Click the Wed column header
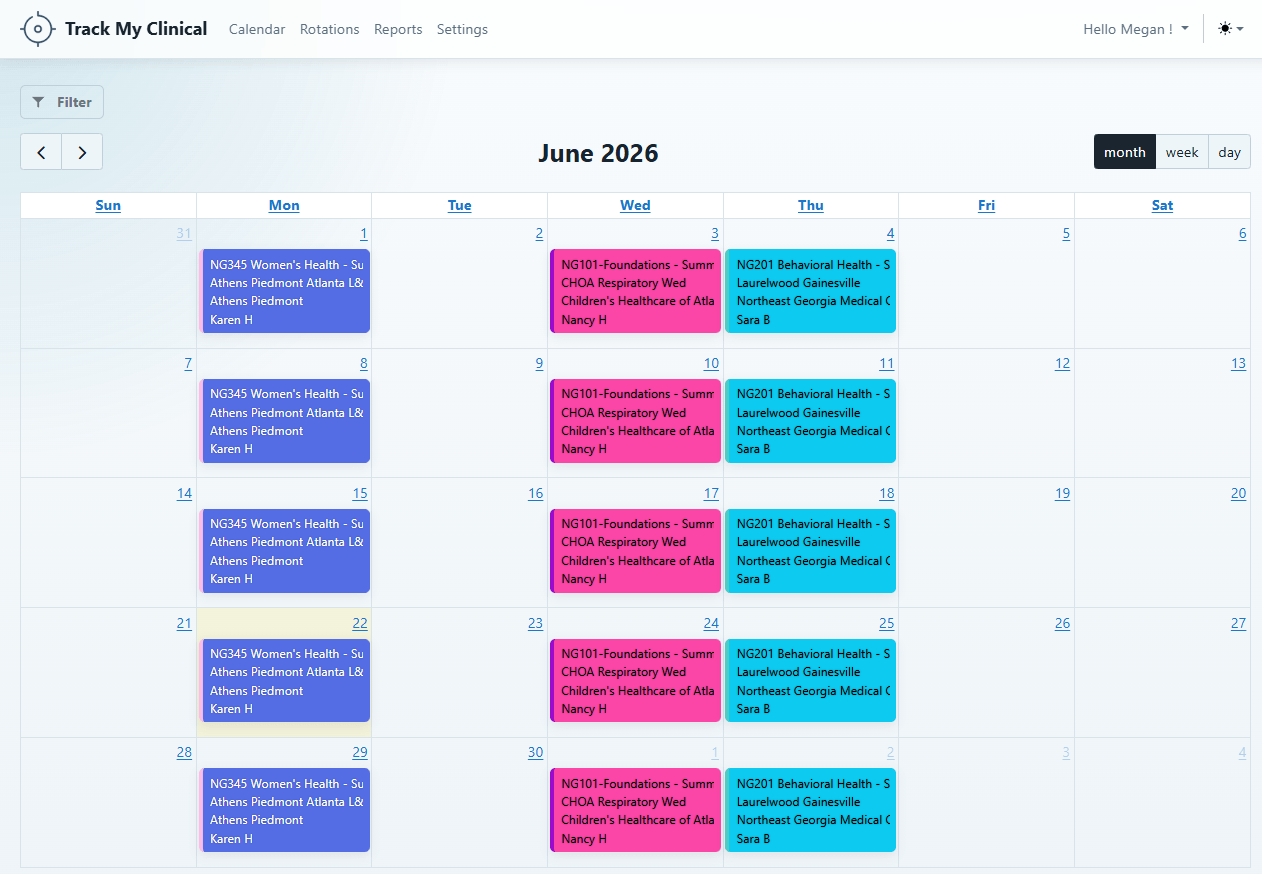Screen dimensions: 1262x874 (x=635, y=205)
